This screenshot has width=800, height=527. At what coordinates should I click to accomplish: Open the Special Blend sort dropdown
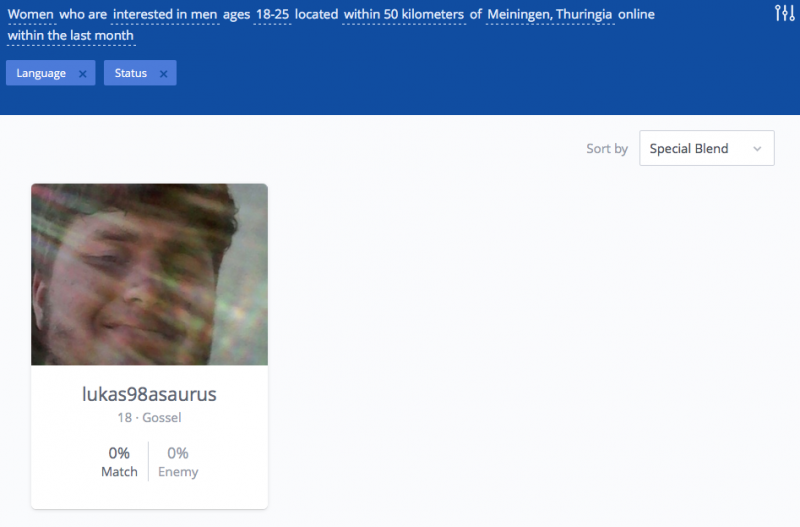point(706,149)
